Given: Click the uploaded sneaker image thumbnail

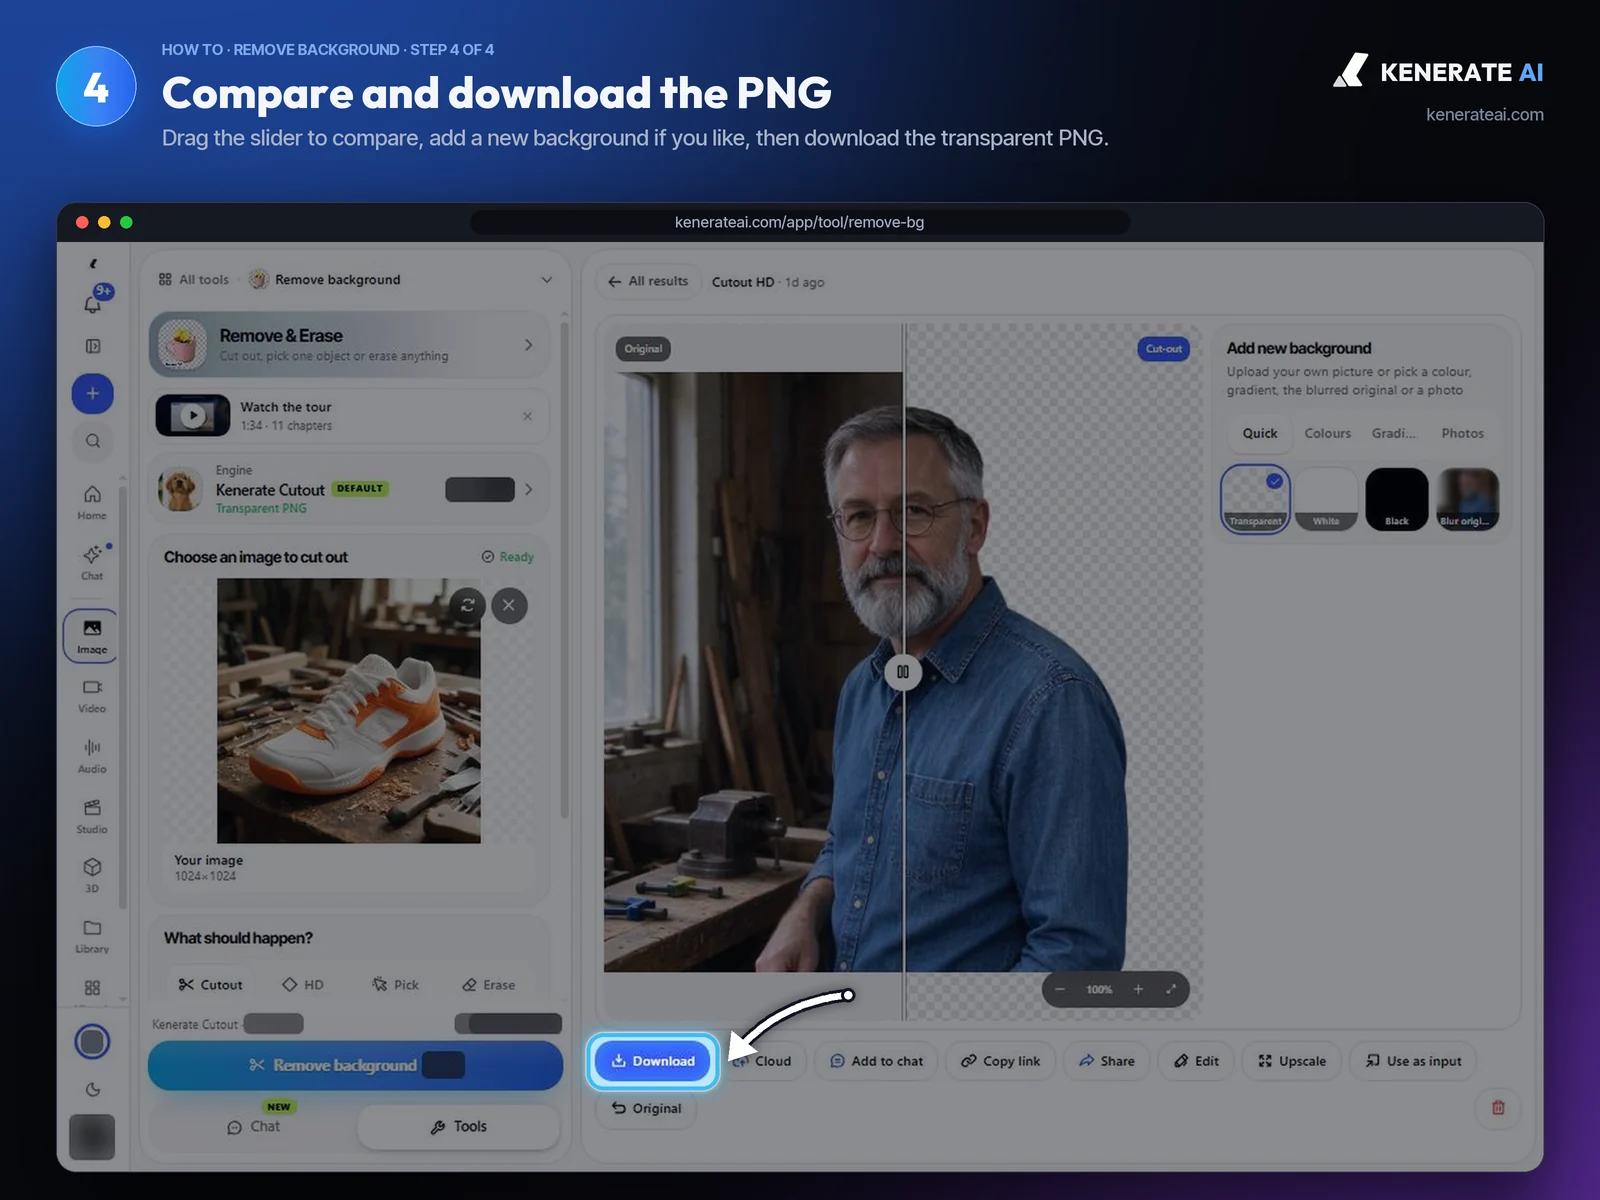Looking at the screenshot, I should coord(348,711).
